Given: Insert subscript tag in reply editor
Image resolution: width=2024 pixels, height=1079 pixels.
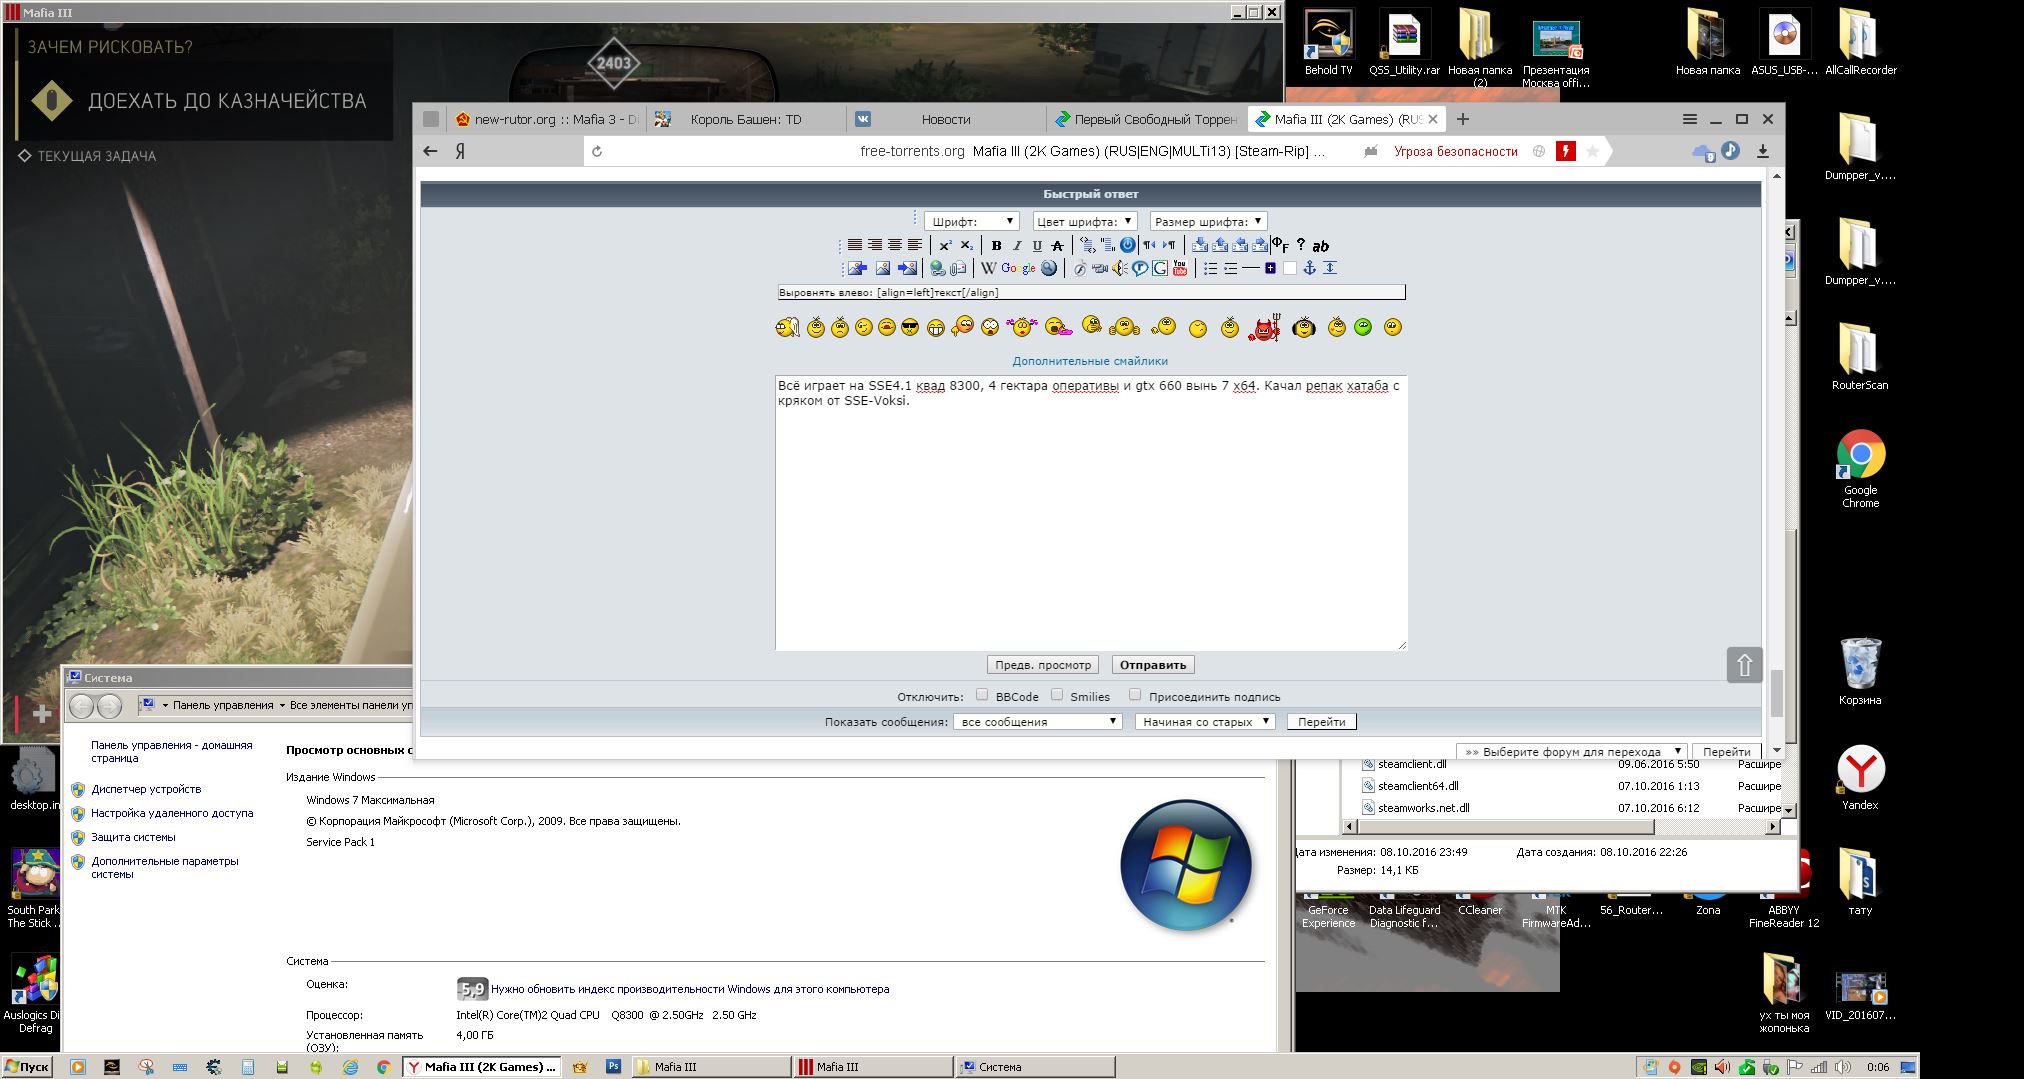Looking at the screenshot, I should point(966,246).
